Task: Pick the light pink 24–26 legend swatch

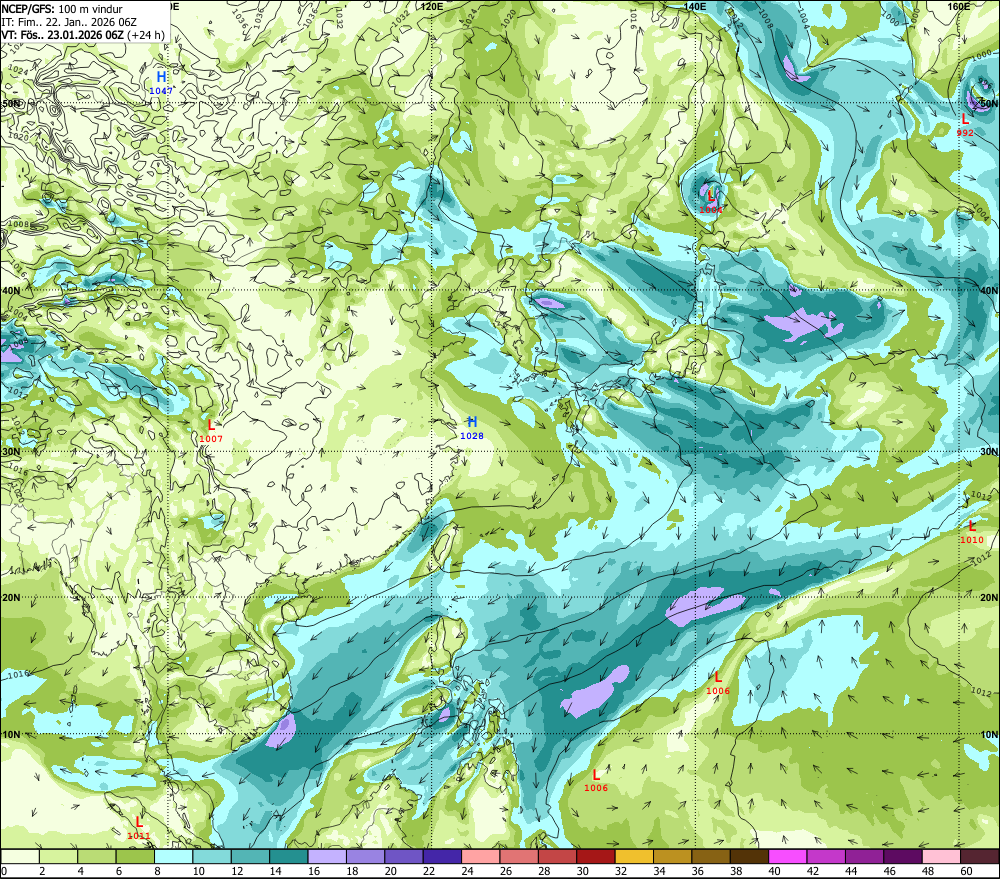Action: [x=481, y=856]
